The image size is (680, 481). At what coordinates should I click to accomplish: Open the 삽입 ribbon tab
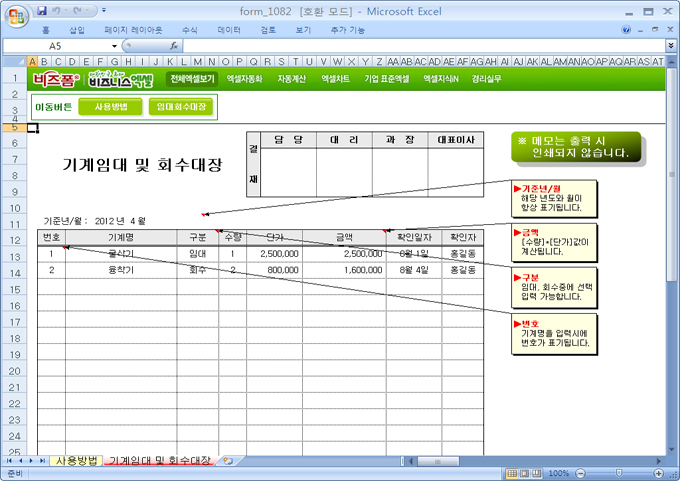pyautogui.click(x=77, y=30)
